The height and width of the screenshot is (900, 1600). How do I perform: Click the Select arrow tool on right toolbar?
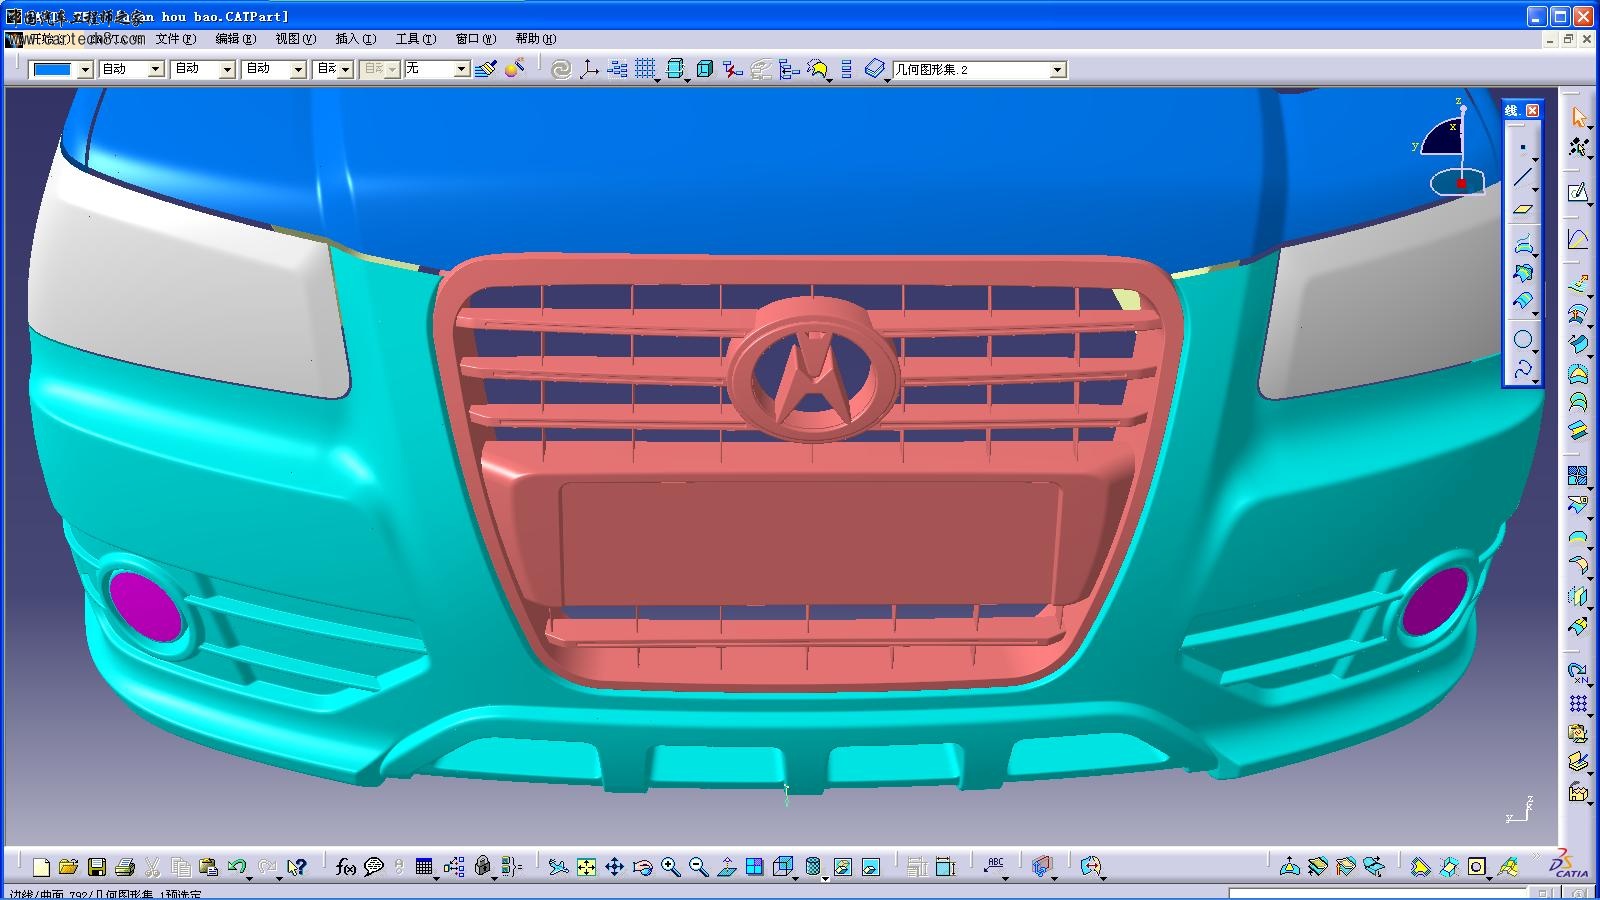tap(1578, 117)
